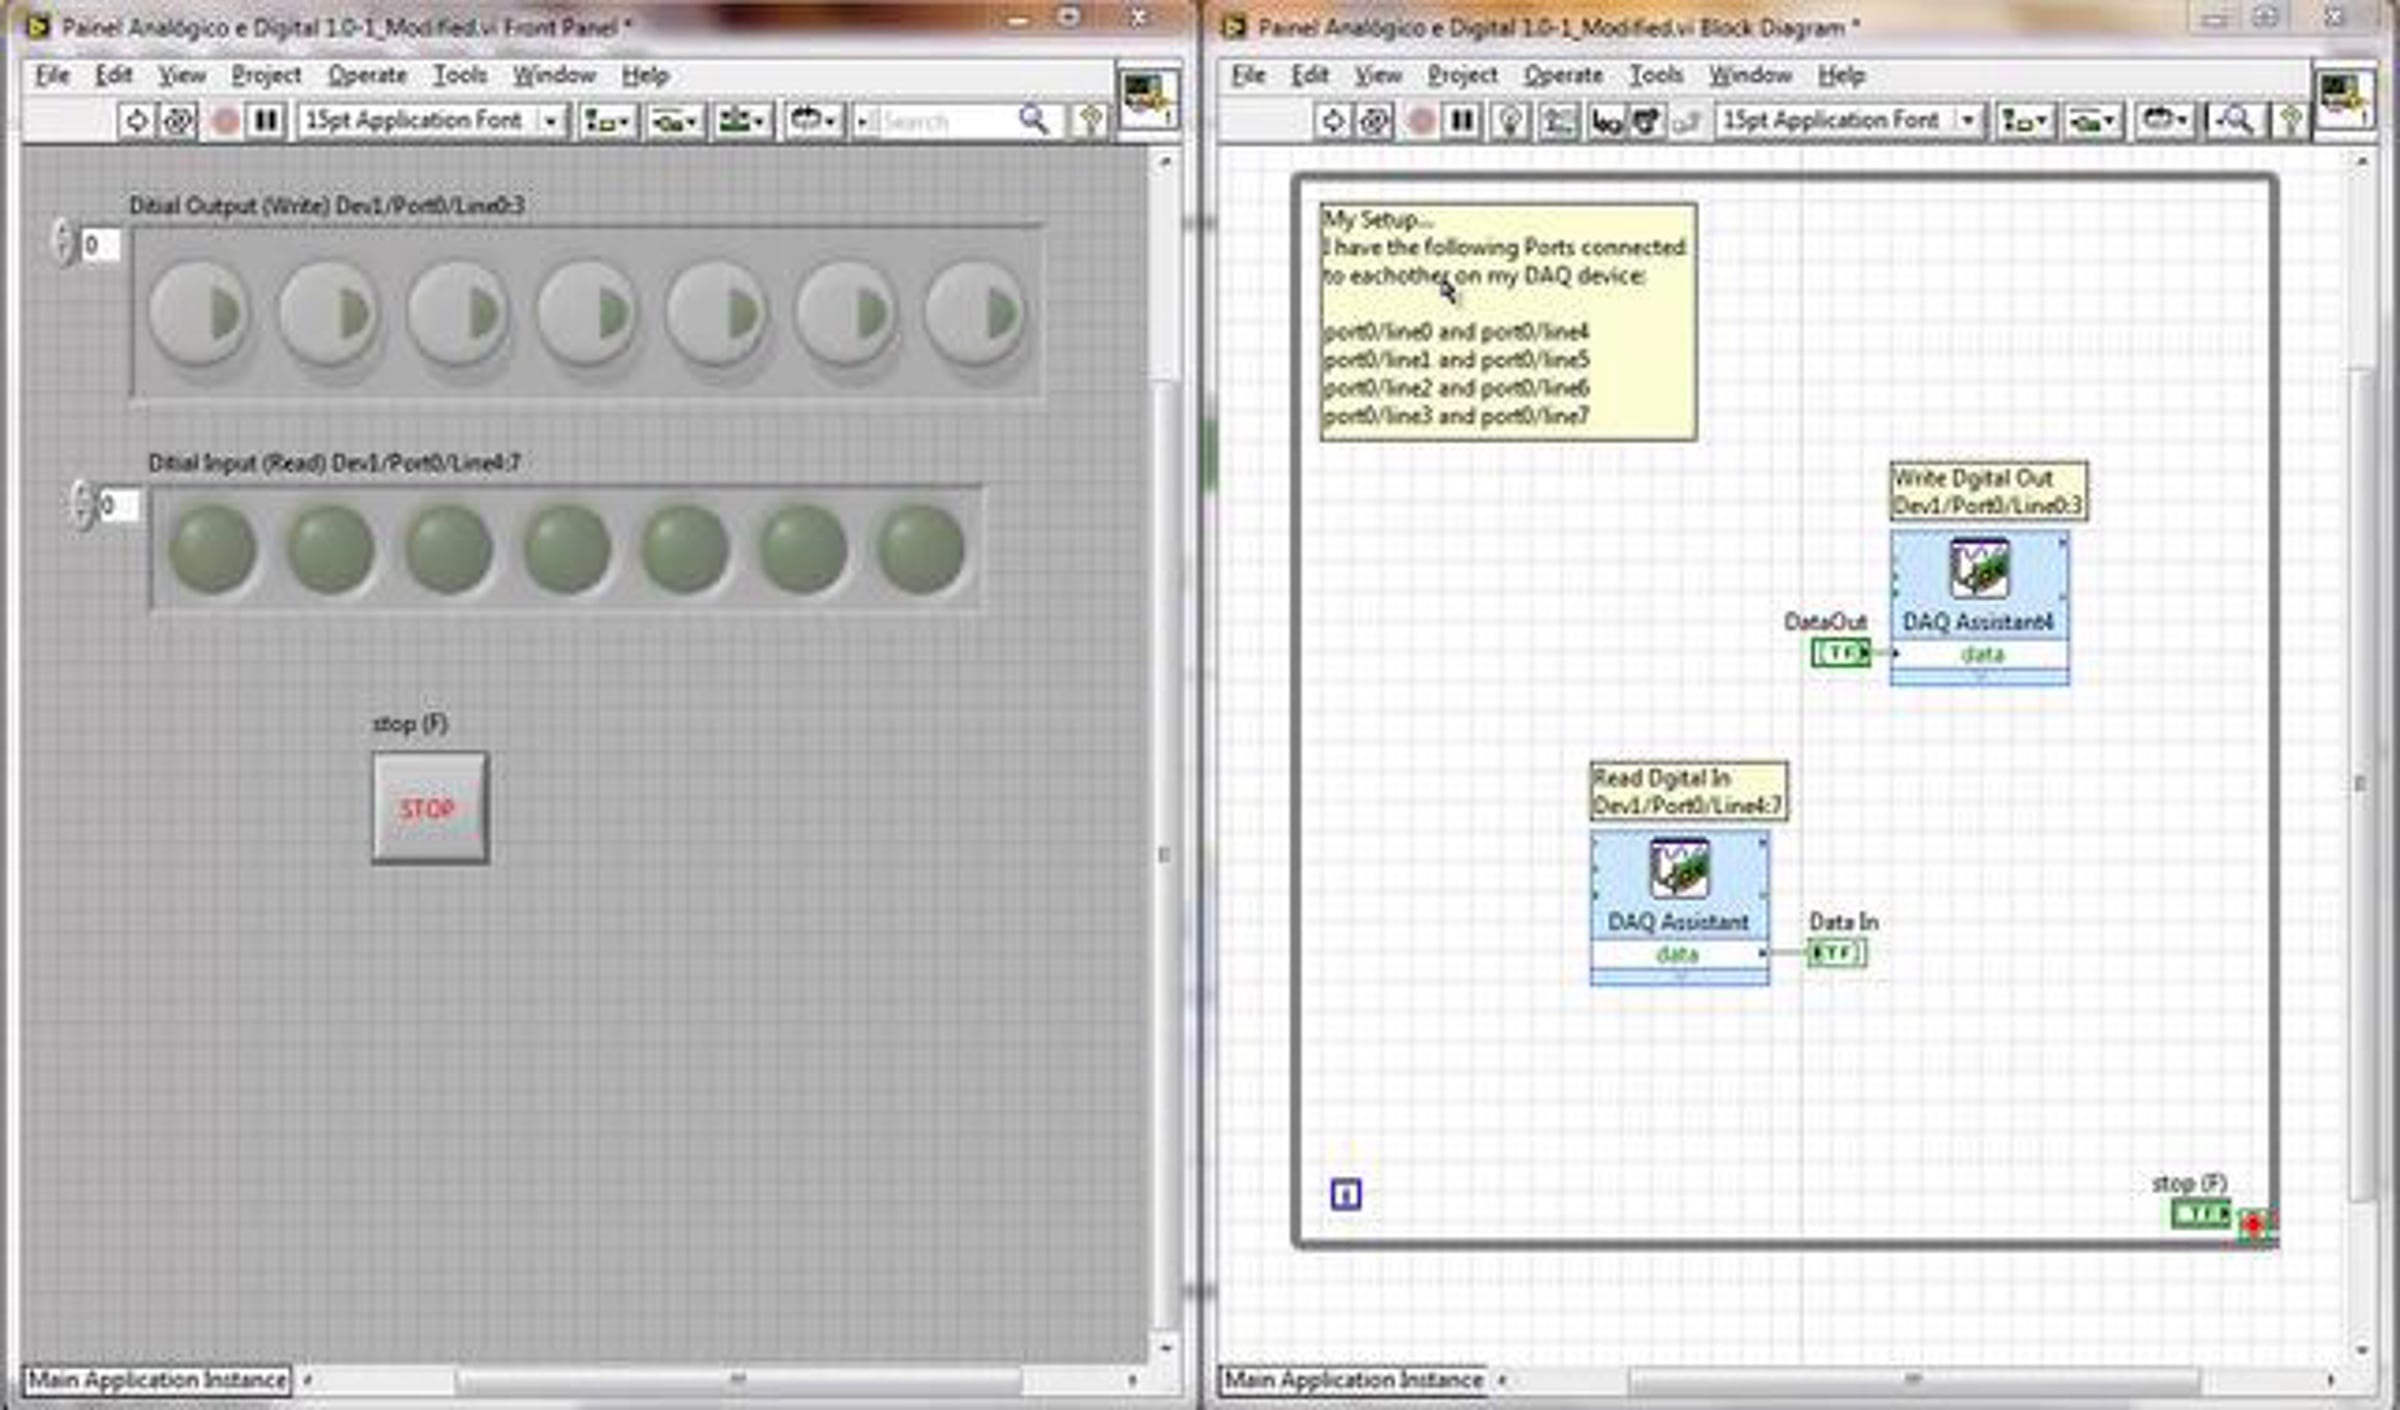Click Abort Execution on Front Panel toolbar
Image resolution: width=2400 pixels, height=1410 pixels.
(x=226, y=121)
